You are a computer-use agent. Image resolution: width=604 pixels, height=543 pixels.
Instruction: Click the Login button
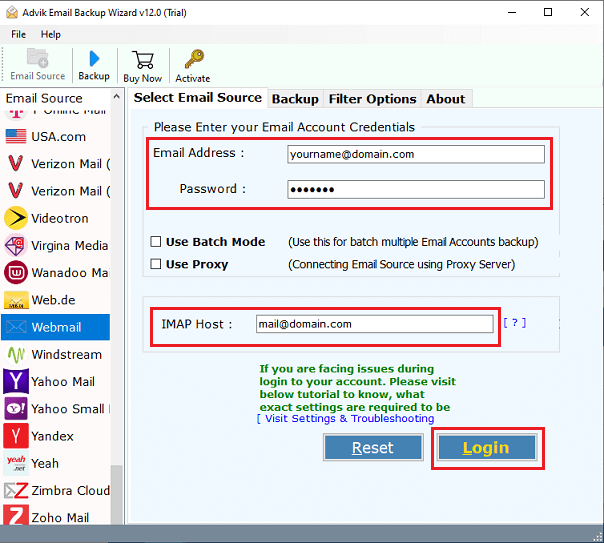(486, 447)
